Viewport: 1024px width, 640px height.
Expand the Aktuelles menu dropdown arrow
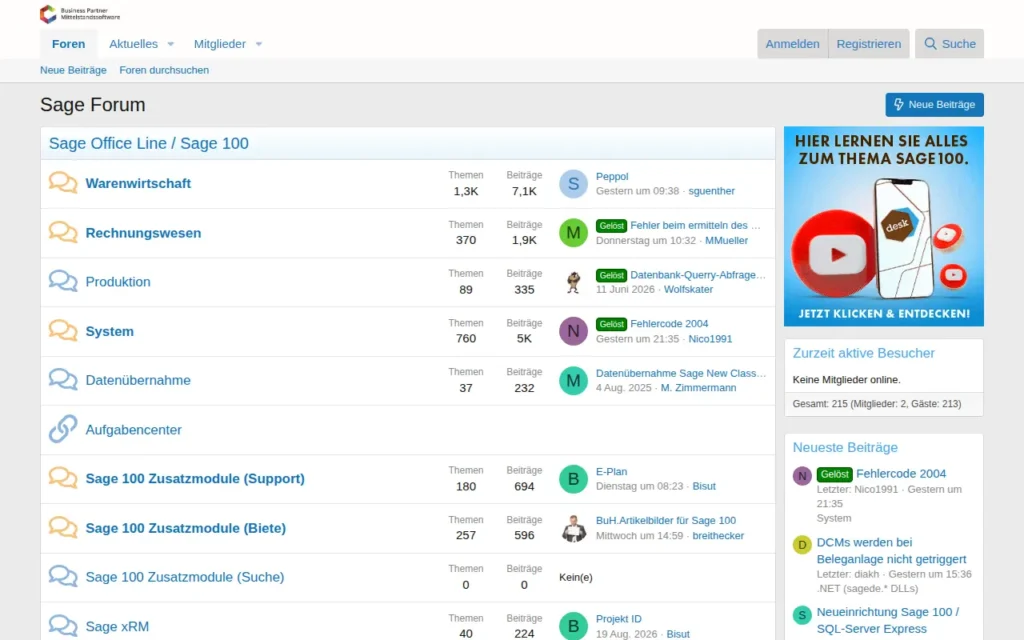(170, 44)
